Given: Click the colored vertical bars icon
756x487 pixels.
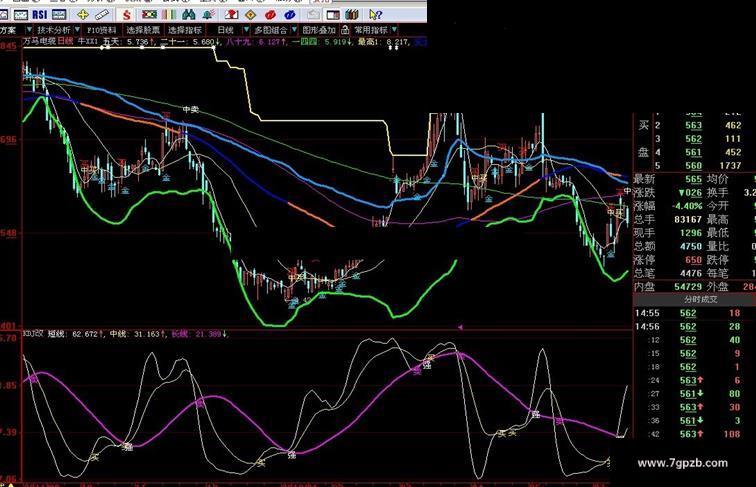Looking at the screenshot, I should point(169,15).
